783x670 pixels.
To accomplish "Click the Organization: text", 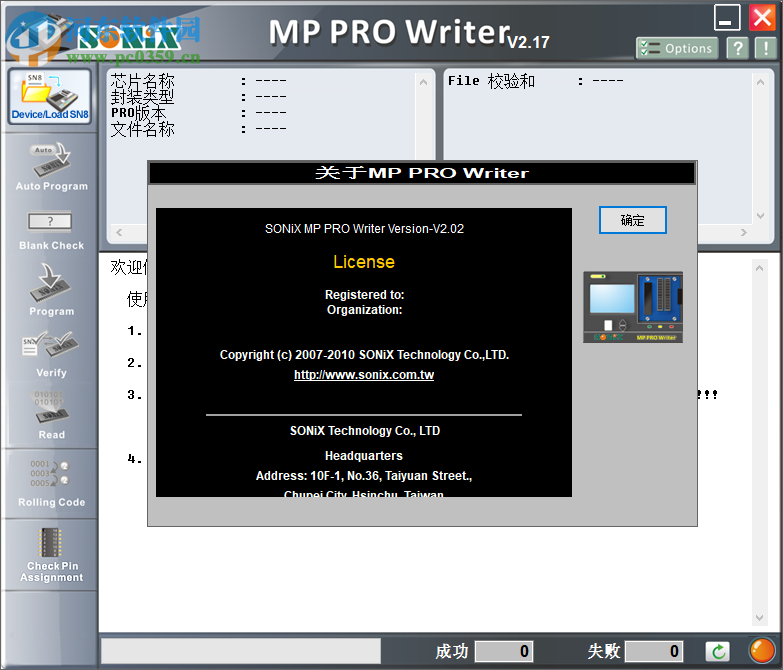I will 364,310.
